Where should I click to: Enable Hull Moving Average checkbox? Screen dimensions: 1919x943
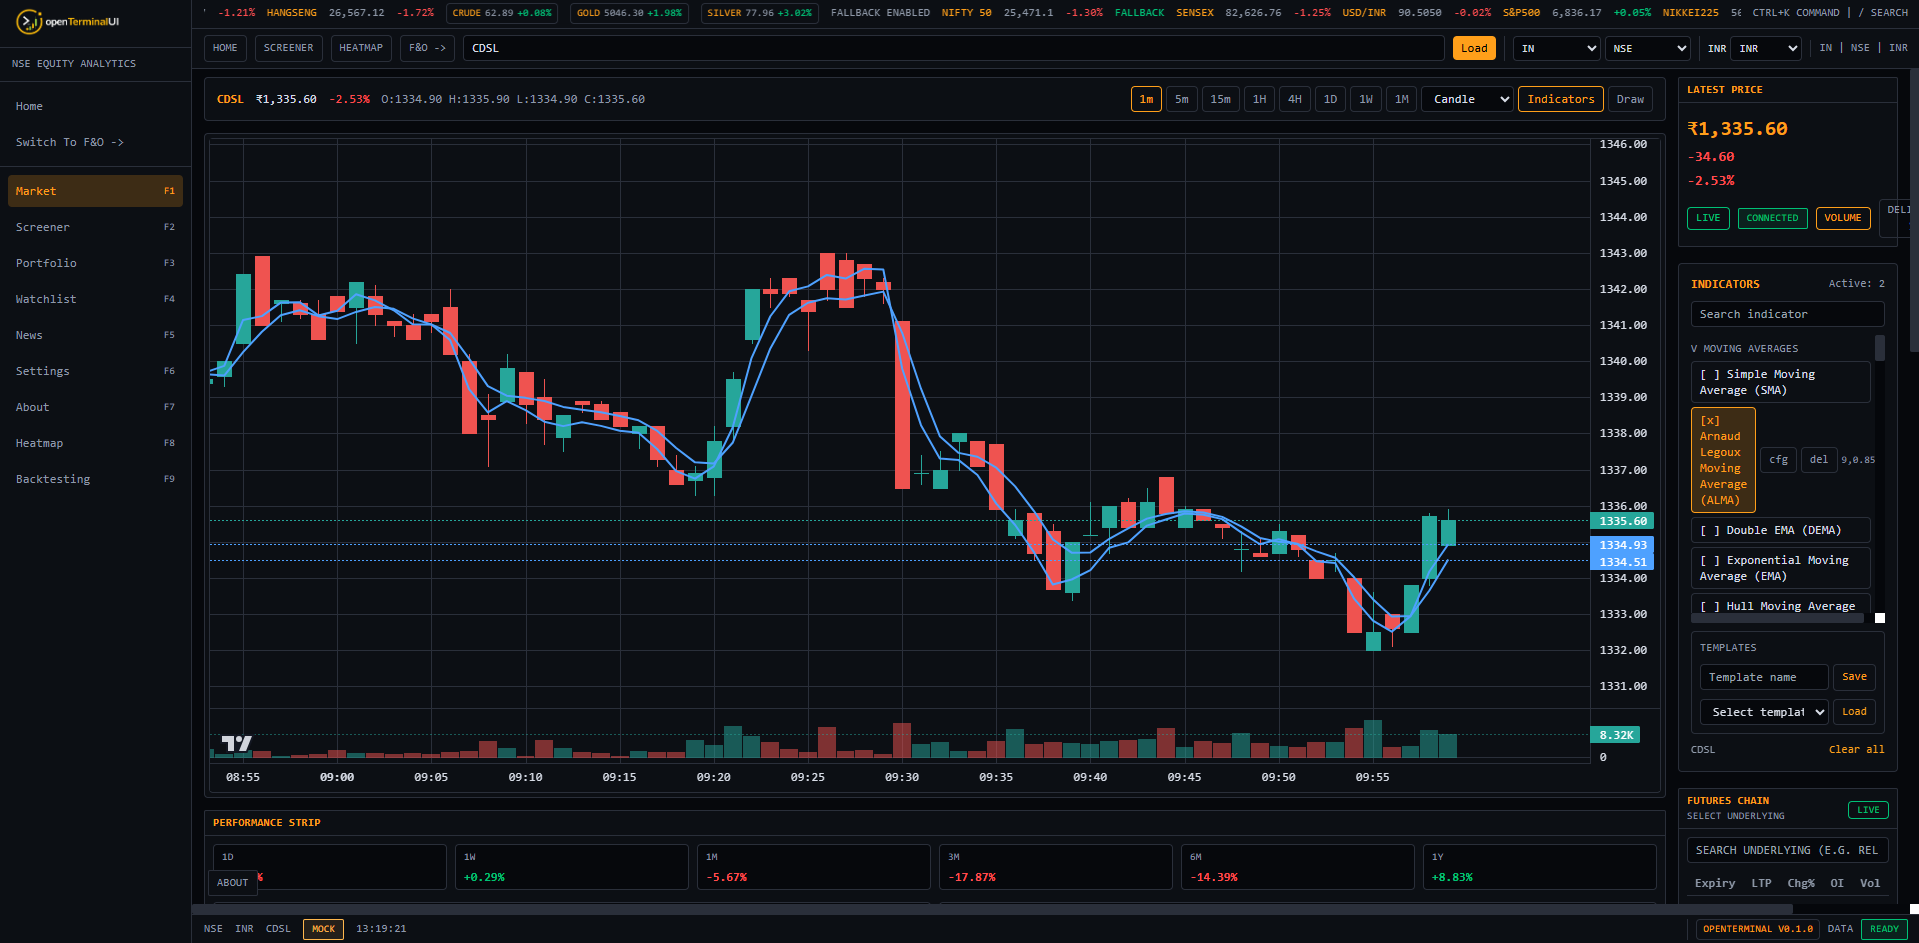(1780, 605)
